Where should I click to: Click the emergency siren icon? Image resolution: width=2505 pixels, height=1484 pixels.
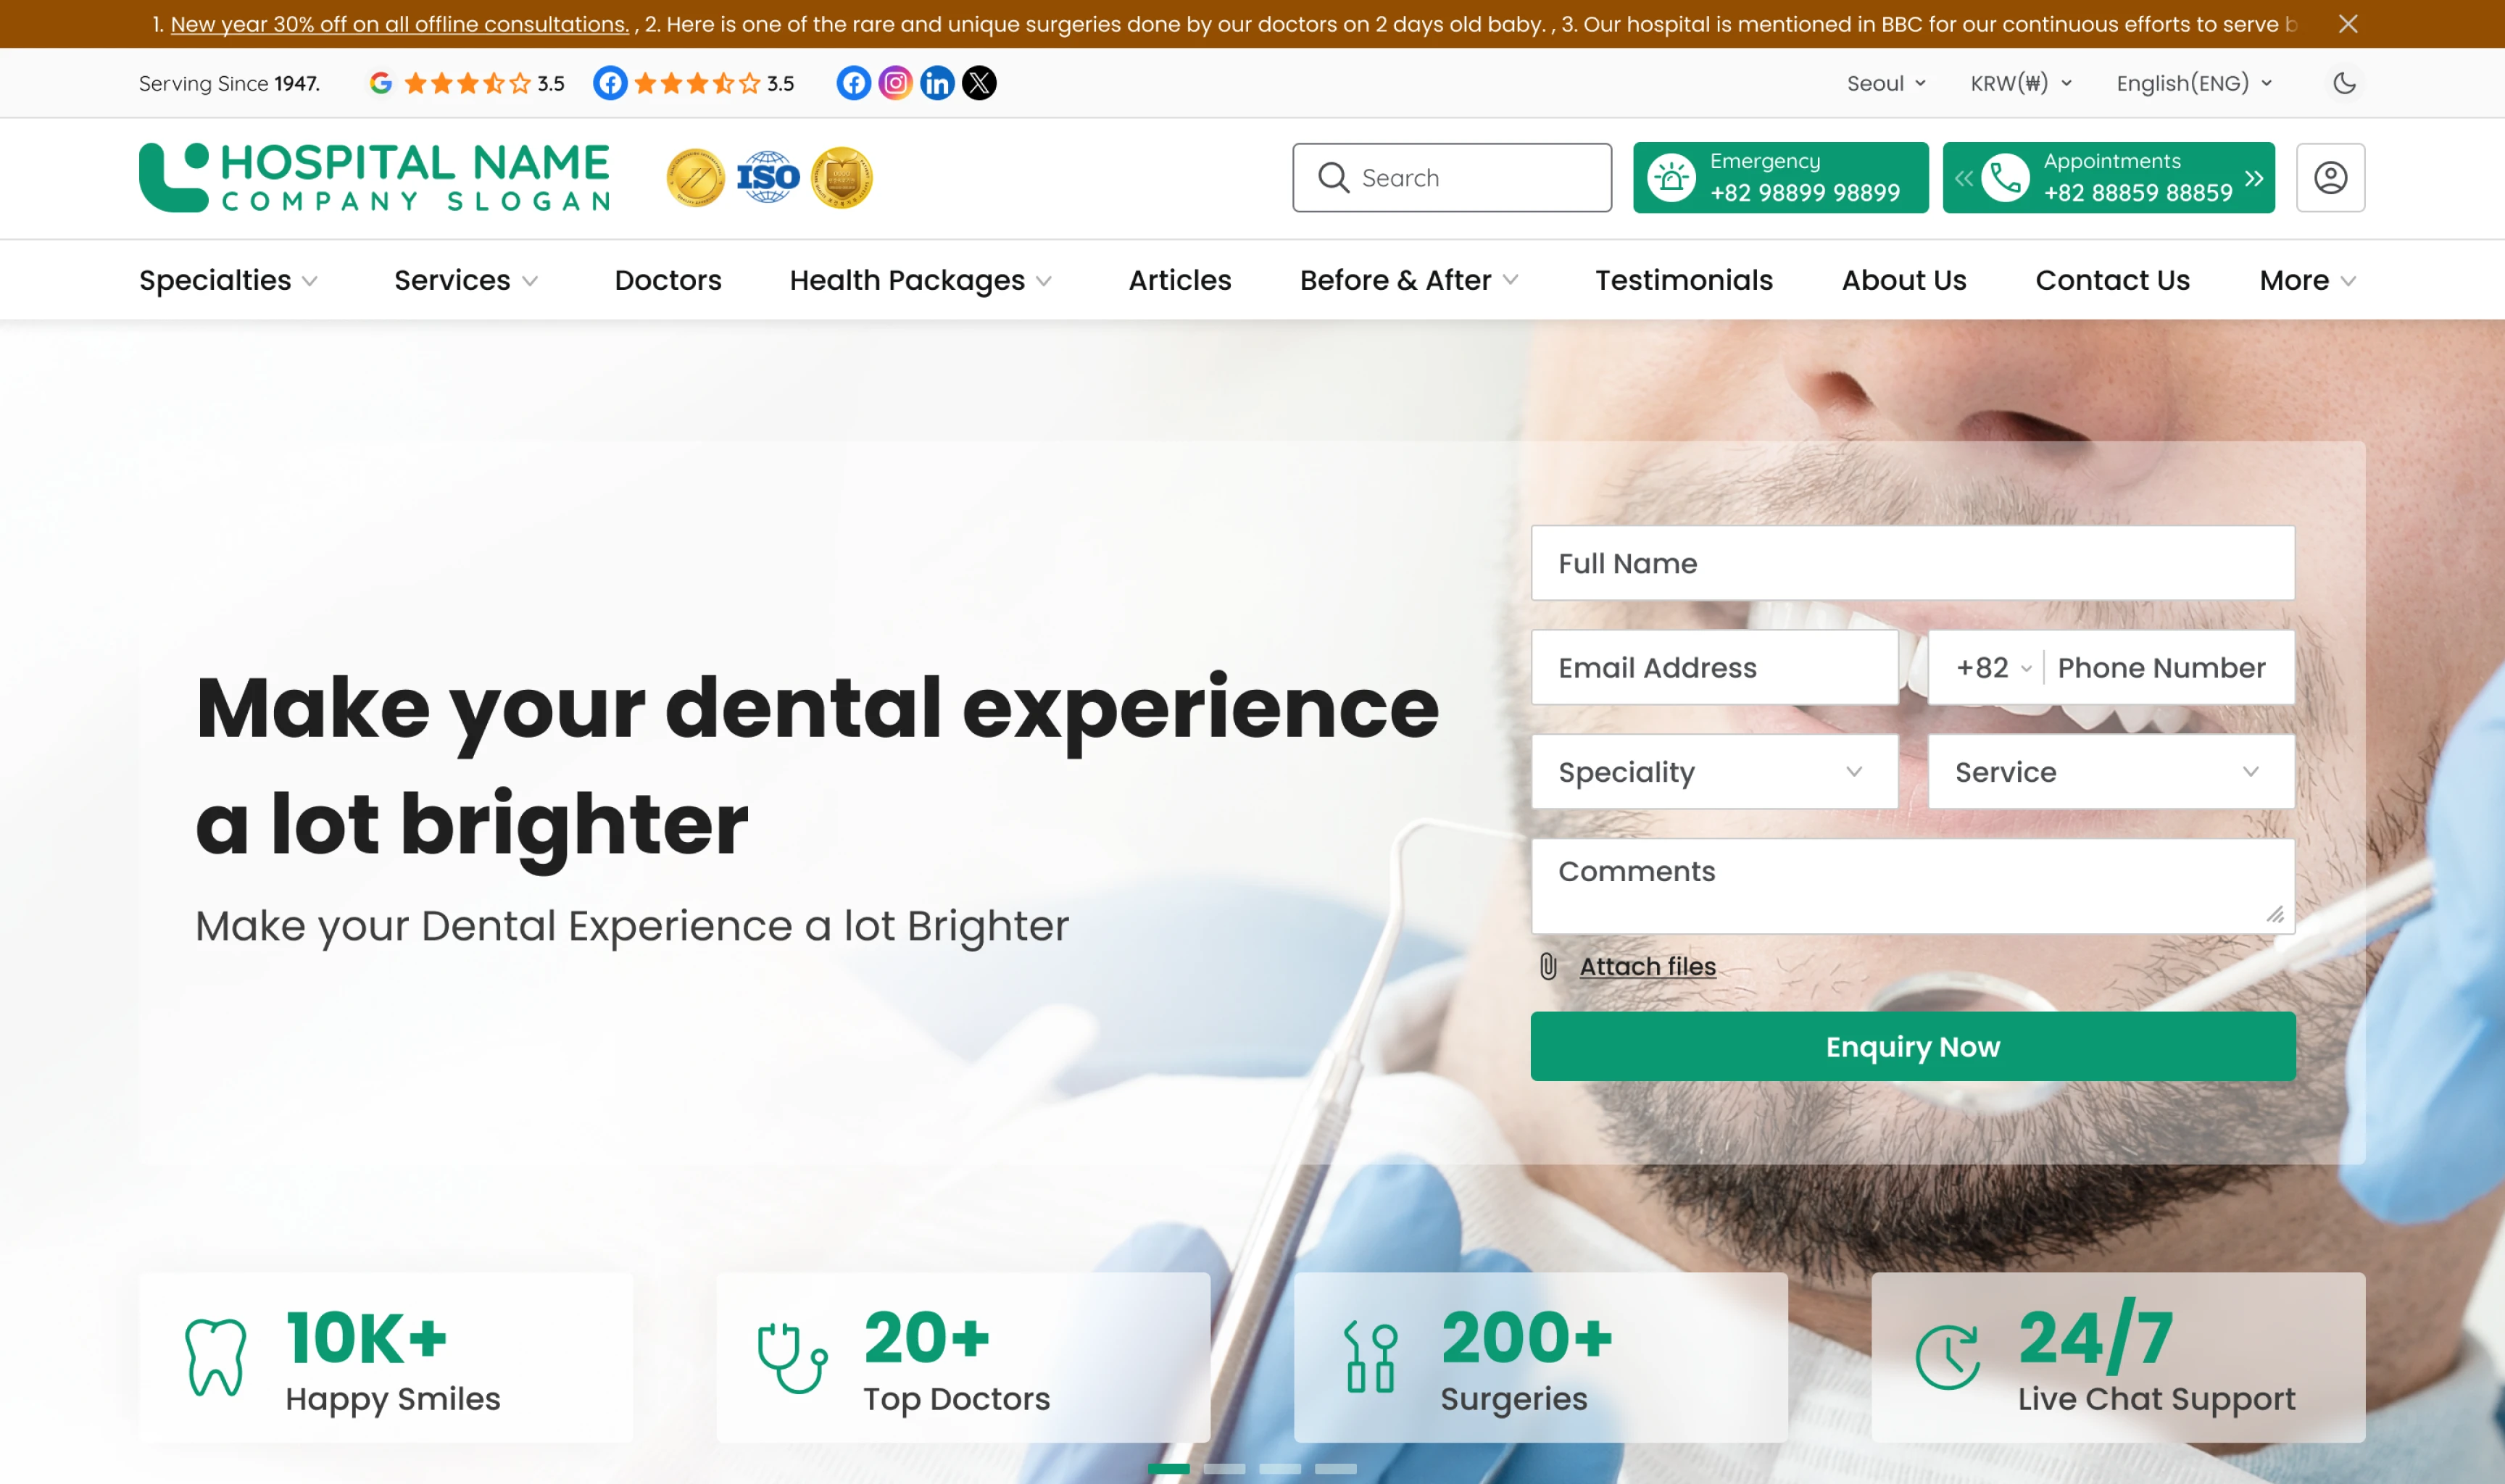pos(1672,177)
